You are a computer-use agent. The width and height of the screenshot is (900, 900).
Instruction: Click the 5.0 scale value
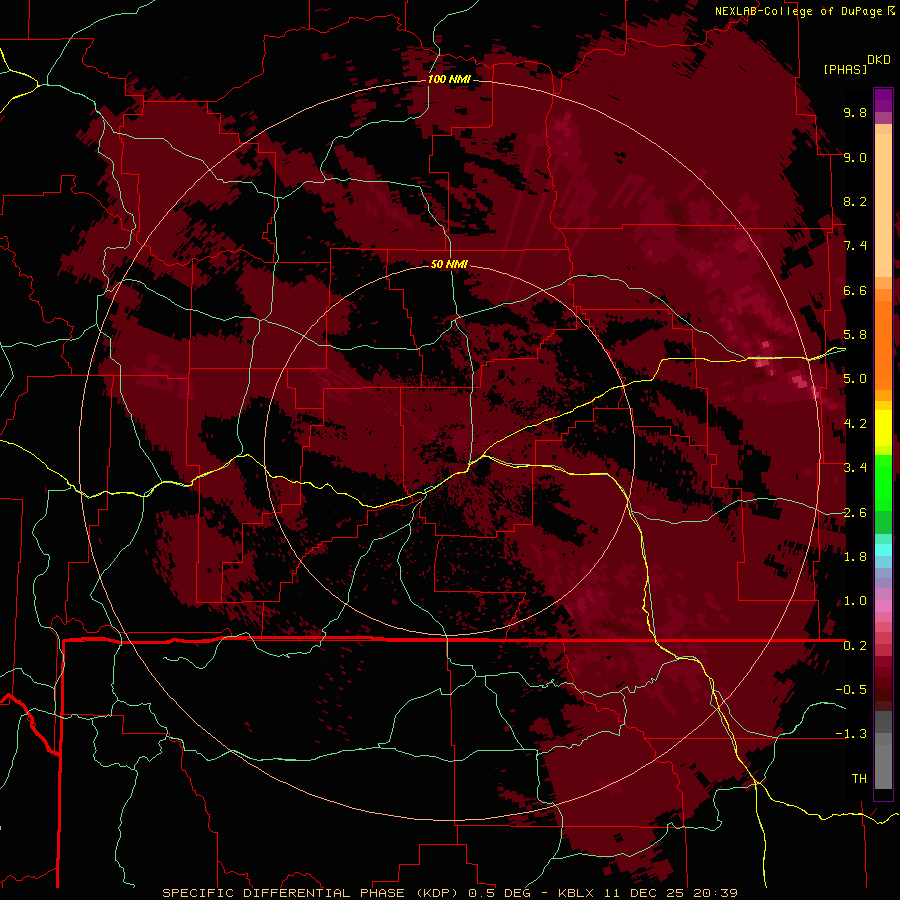tap(855, 379)
